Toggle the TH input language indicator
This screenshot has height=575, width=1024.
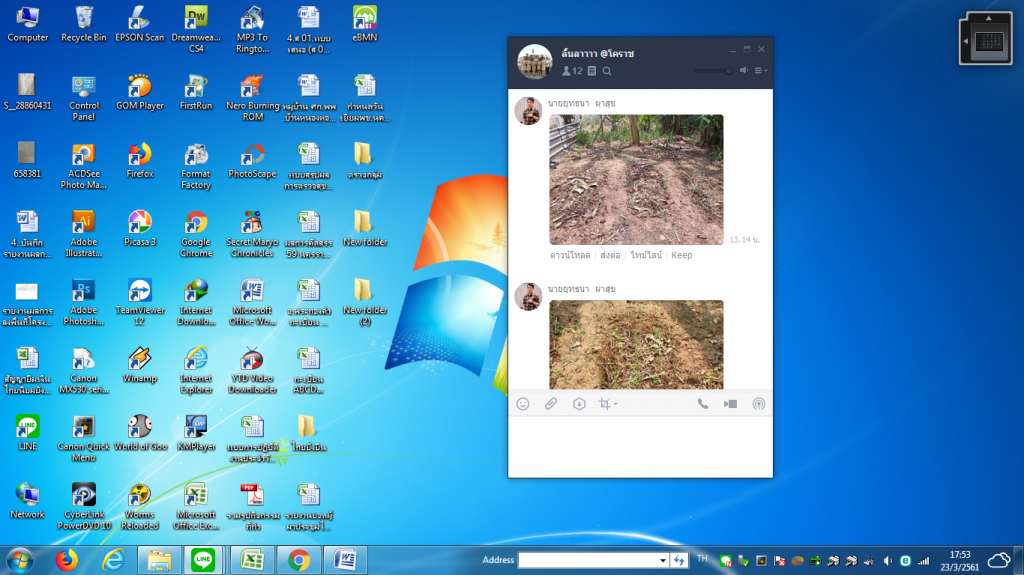tap(702, 559)
